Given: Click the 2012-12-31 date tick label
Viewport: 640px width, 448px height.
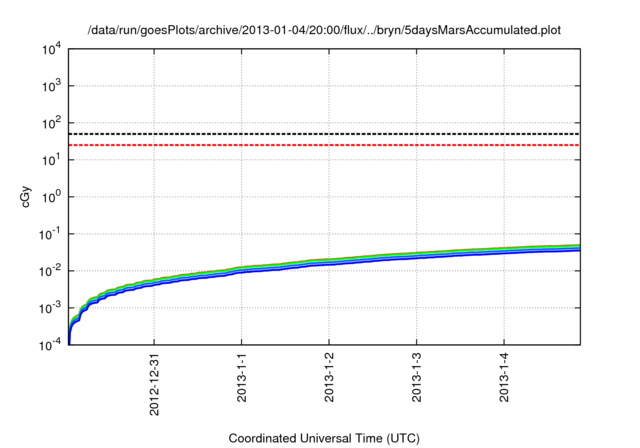Looking at the screenshot, I should (x=154, y=384).
